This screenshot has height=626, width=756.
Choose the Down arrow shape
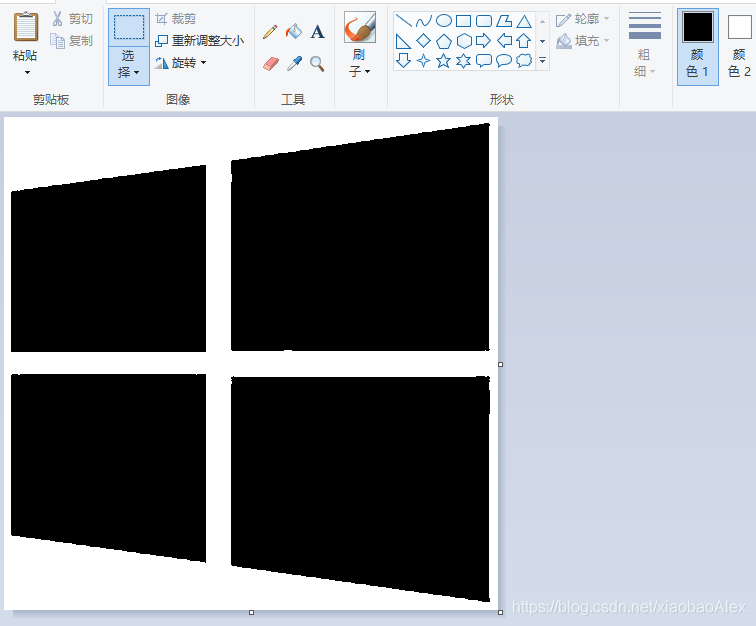403,61
